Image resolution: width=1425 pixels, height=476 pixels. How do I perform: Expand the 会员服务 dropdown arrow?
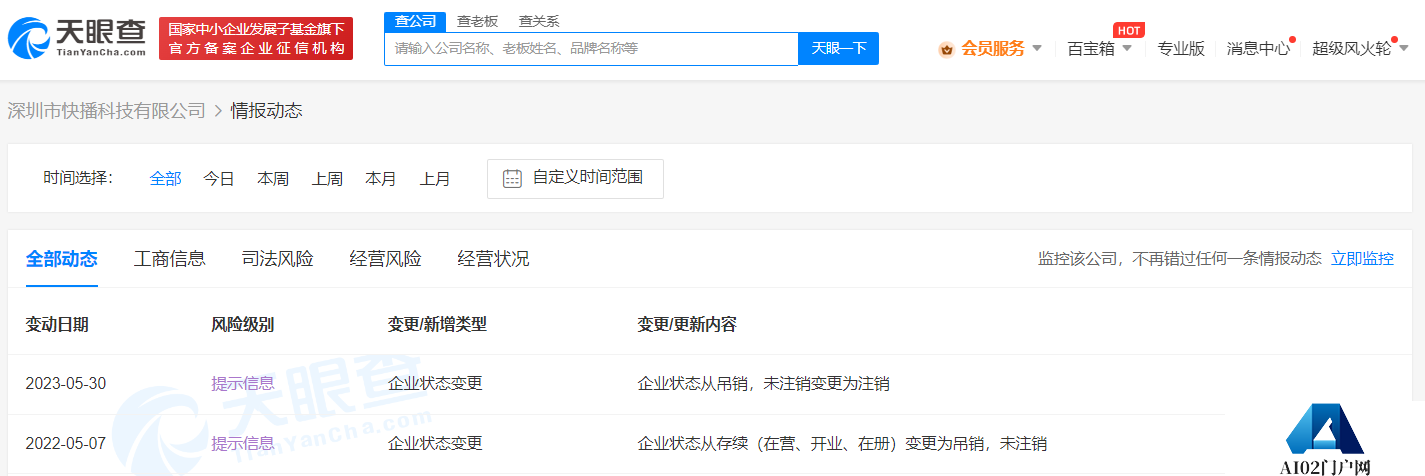click(1037, 48)
